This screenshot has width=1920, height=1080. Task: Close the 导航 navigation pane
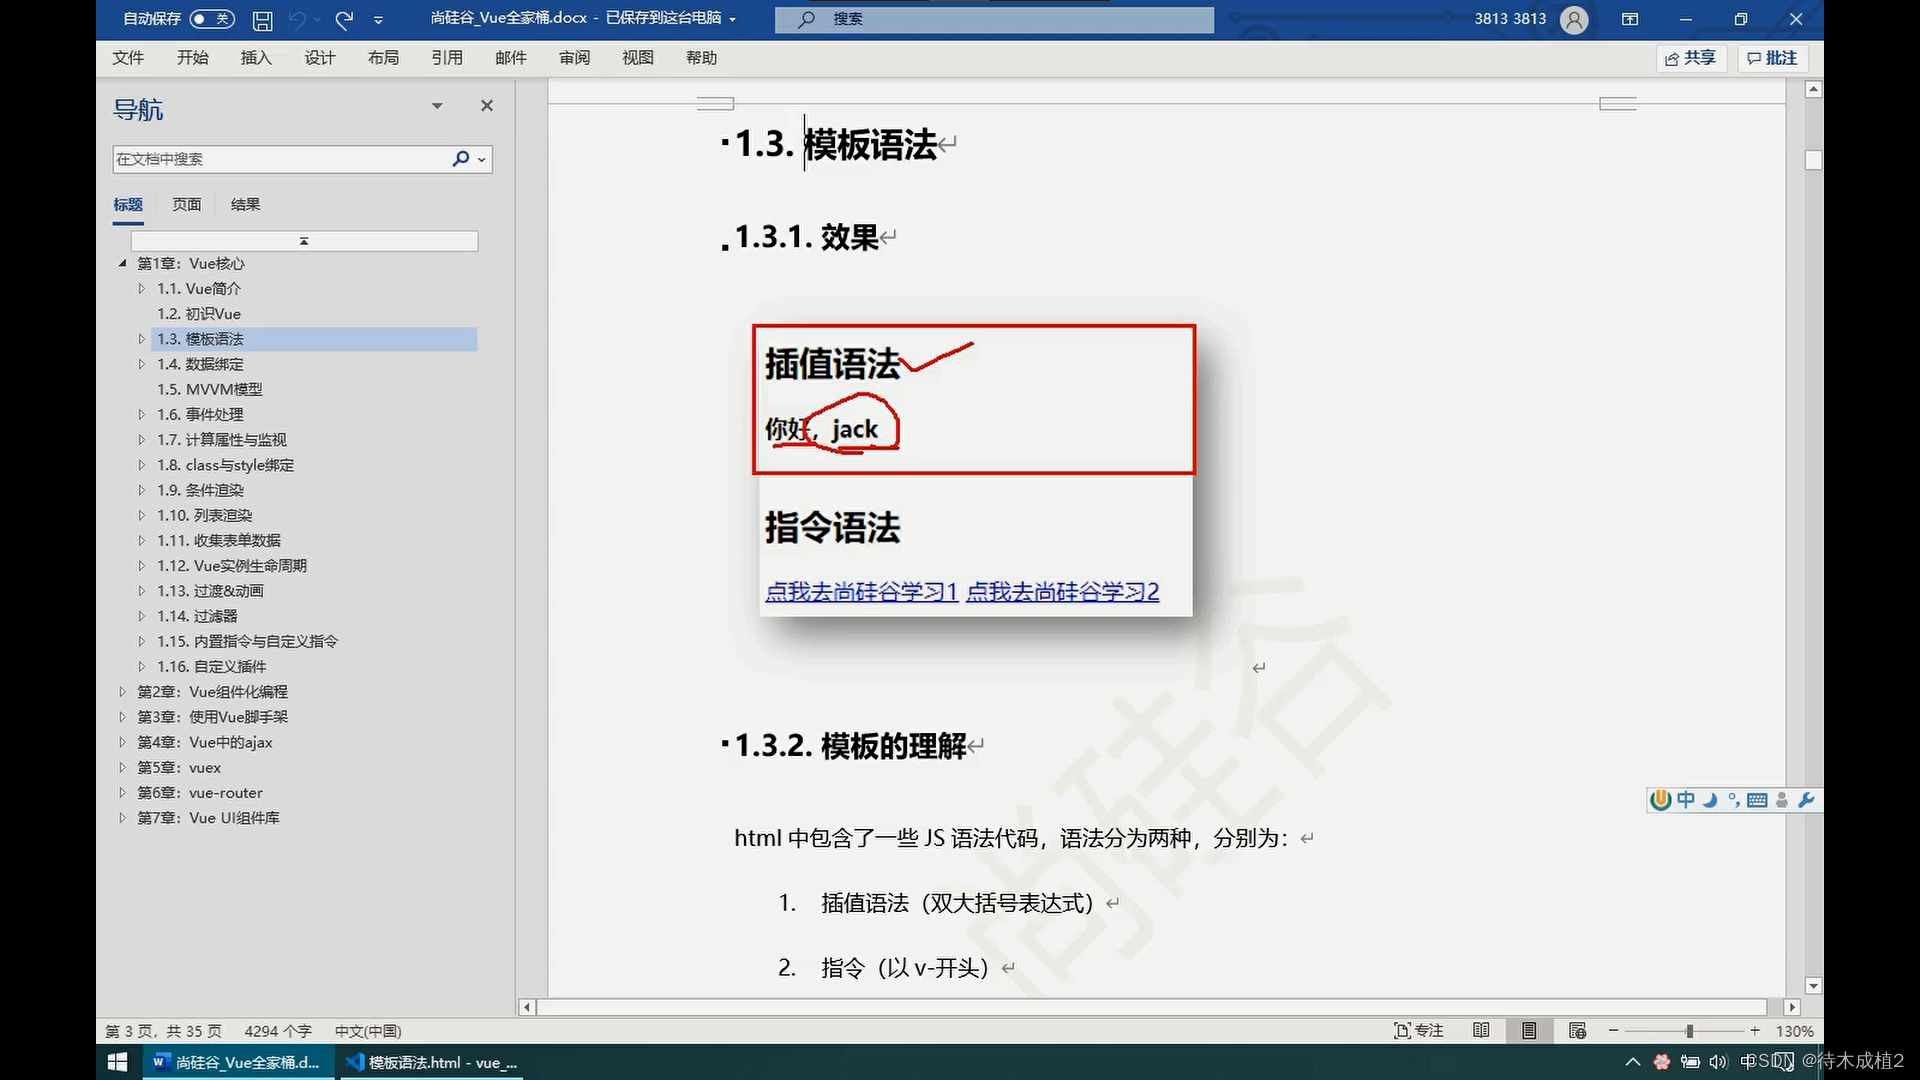487,106
